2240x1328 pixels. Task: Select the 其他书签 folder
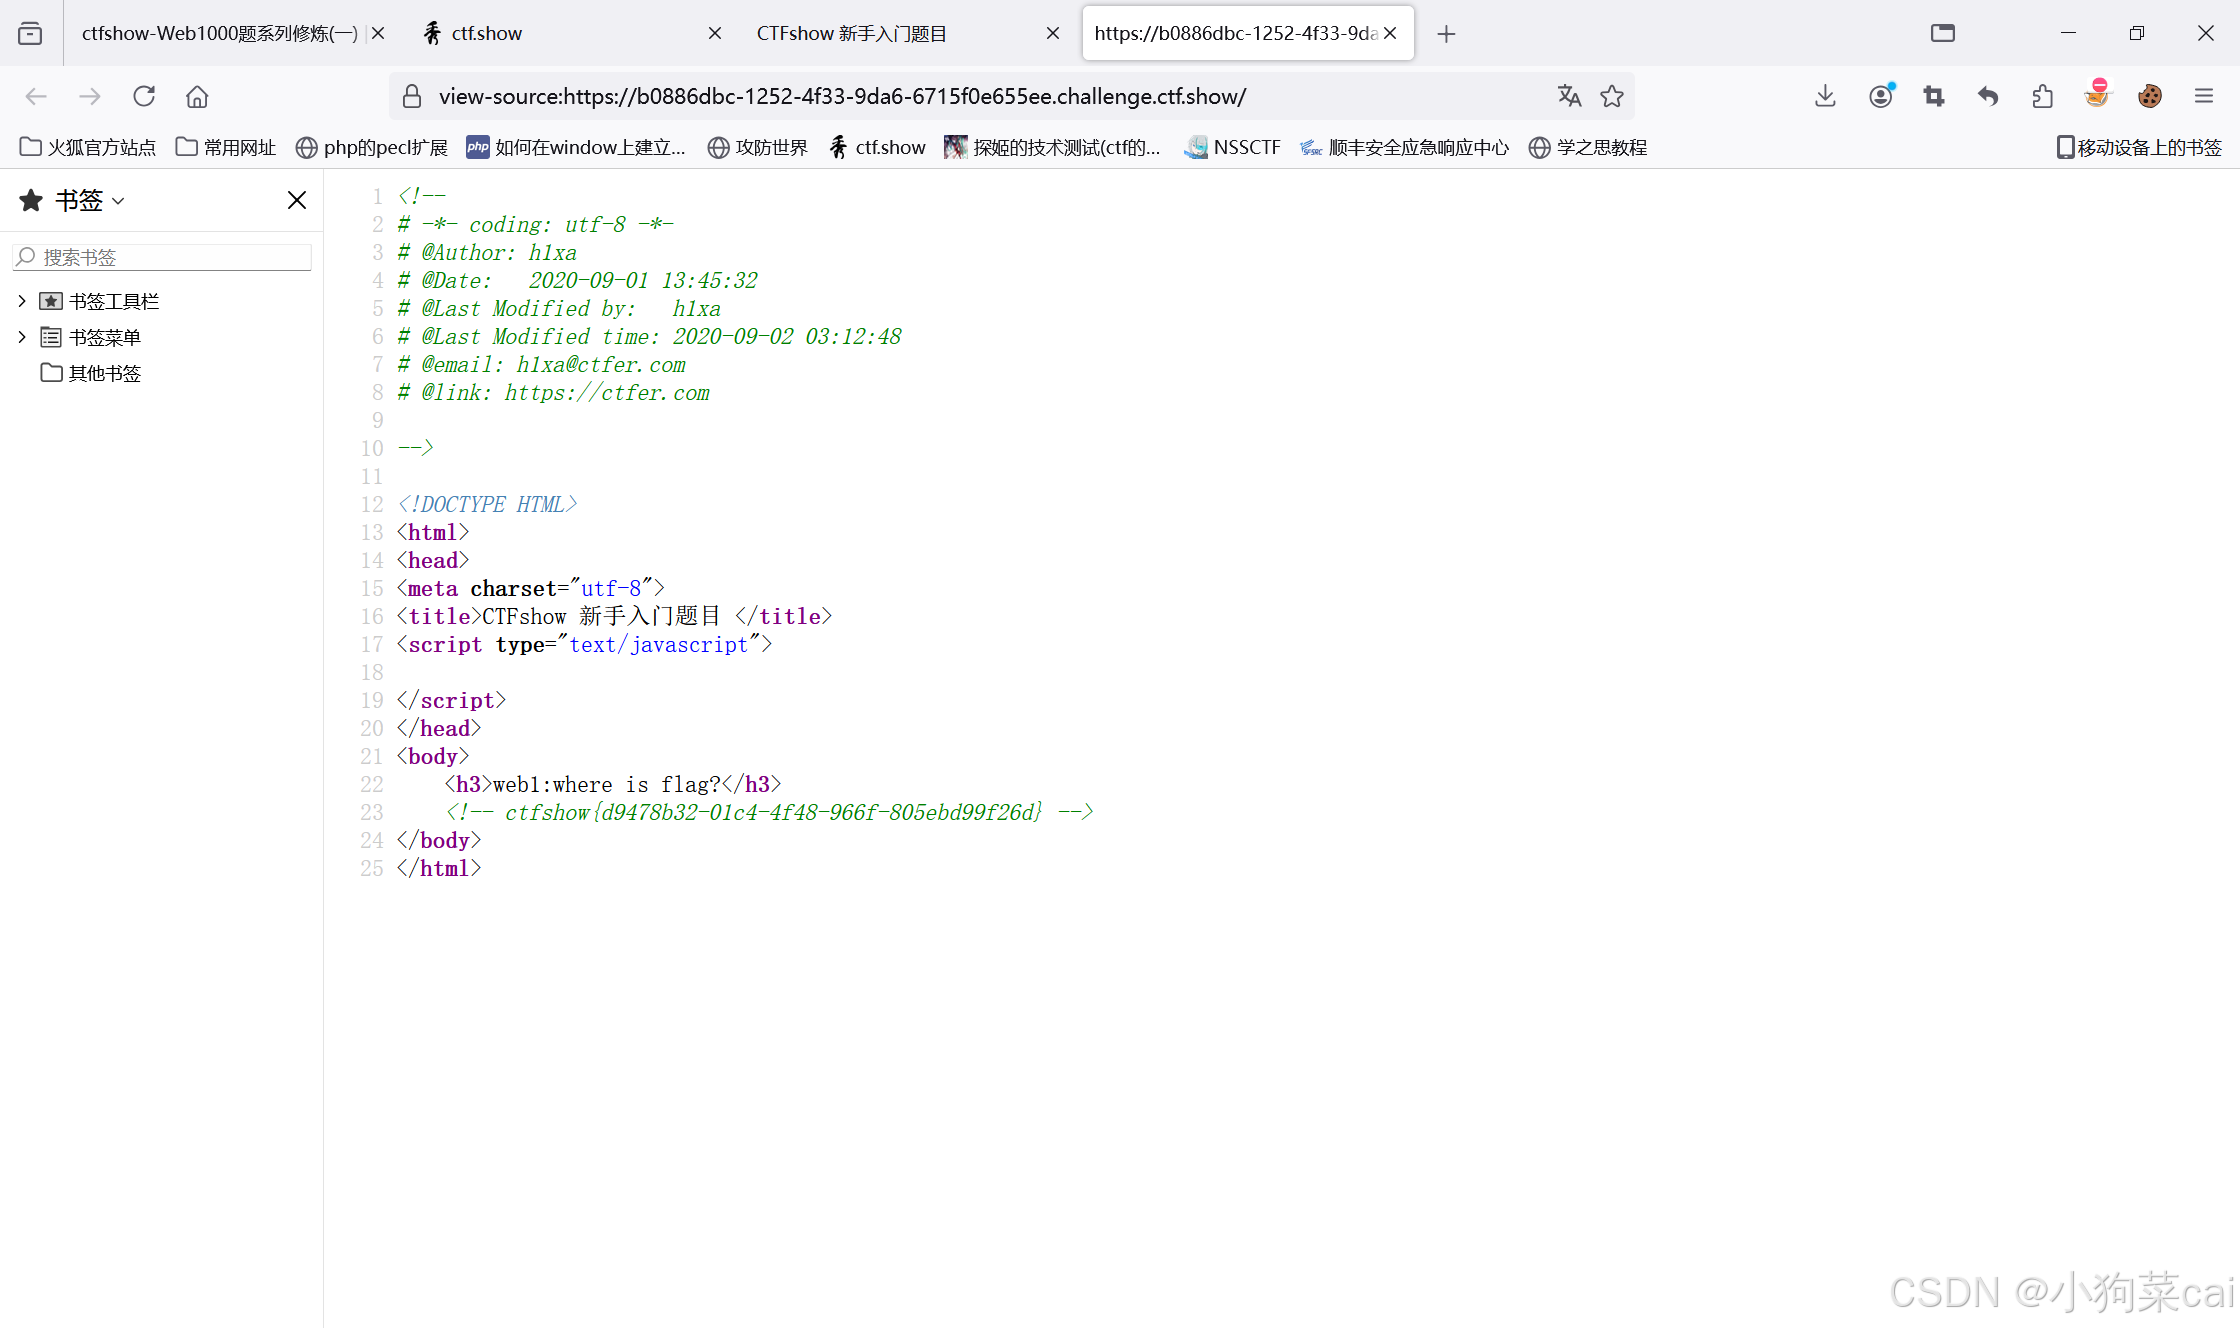tap(104, 373)
